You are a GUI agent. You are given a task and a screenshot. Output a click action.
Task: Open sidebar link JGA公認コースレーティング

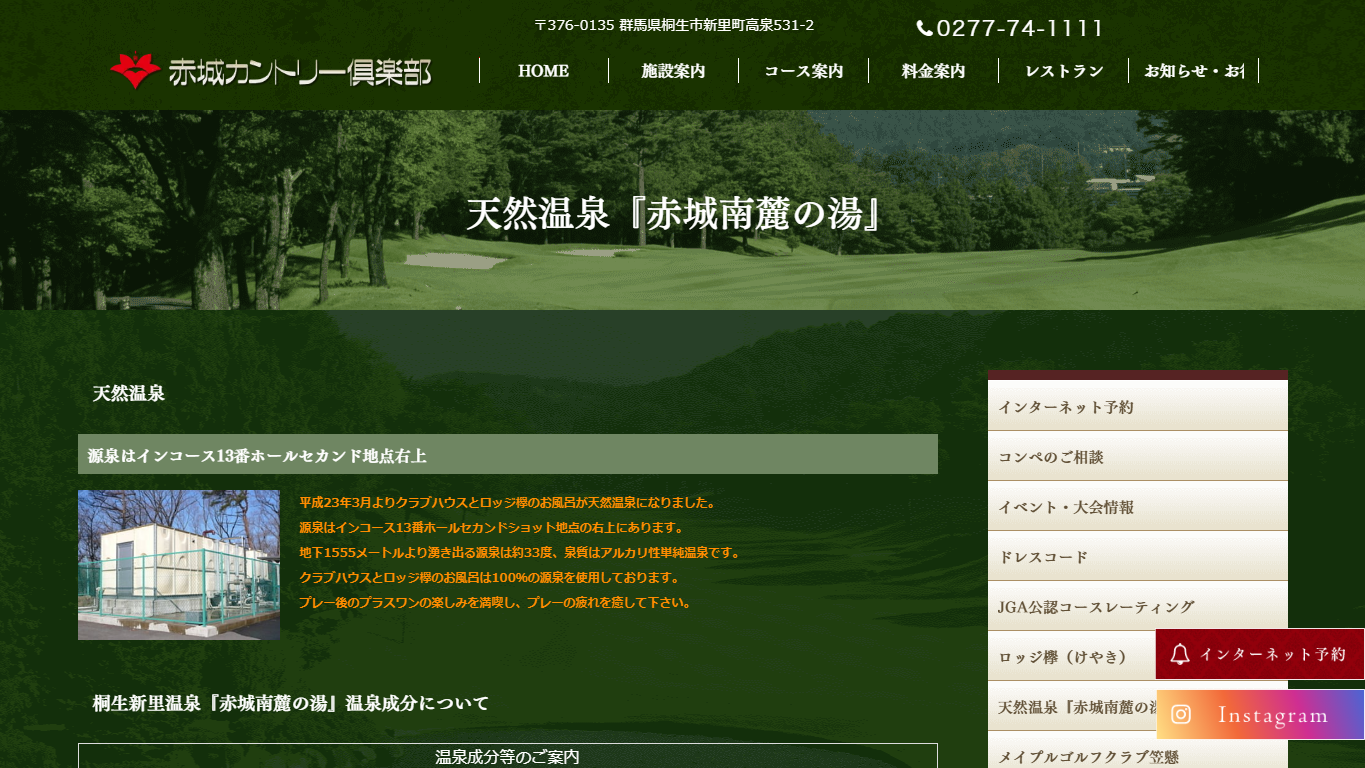coord(1138,606)
